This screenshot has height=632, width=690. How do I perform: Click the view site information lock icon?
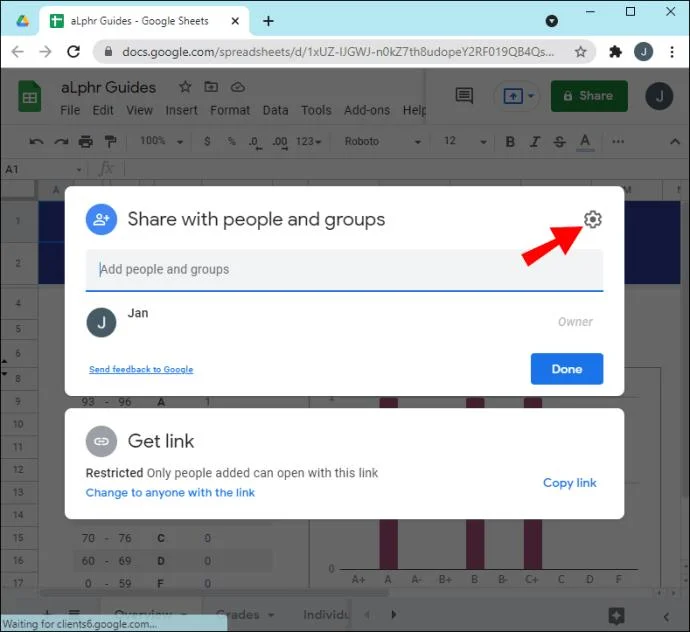point(108,51)
